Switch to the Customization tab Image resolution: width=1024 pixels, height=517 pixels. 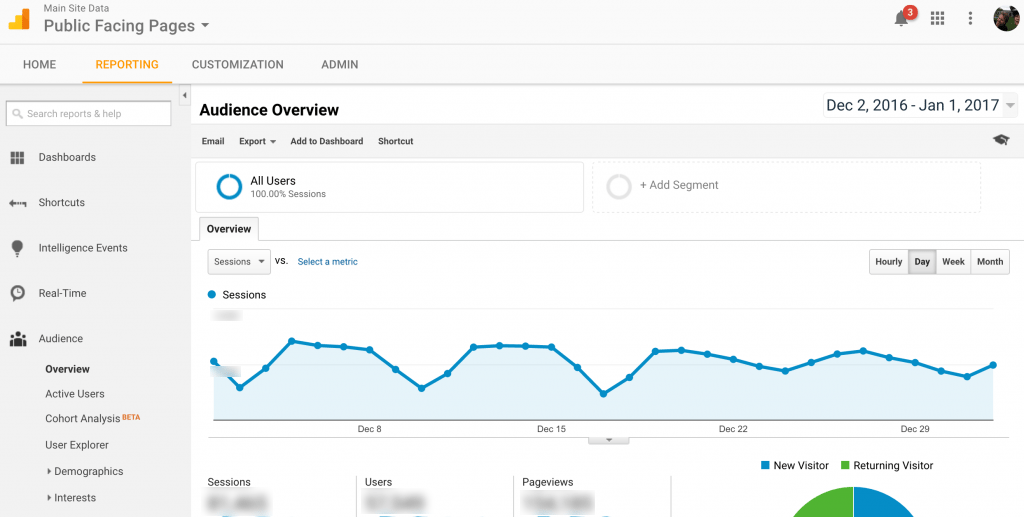[237, 65]
